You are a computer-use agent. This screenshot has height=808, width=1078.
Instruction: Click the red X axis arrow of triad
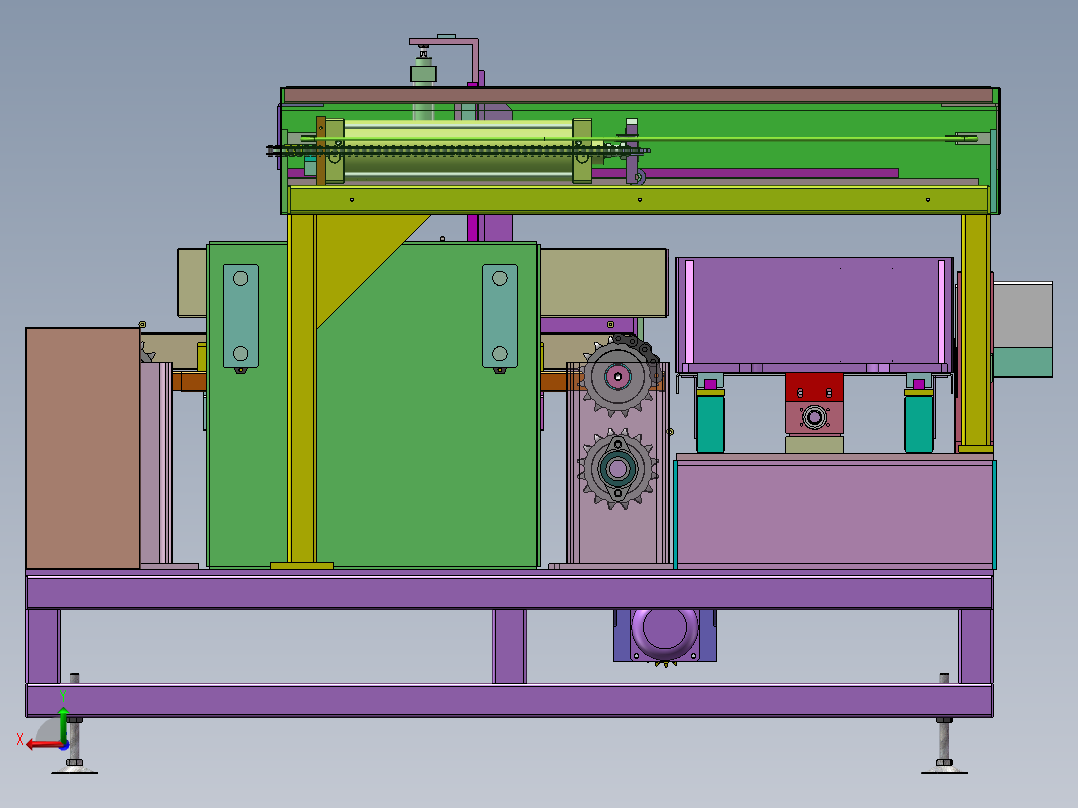click(43, 744)
